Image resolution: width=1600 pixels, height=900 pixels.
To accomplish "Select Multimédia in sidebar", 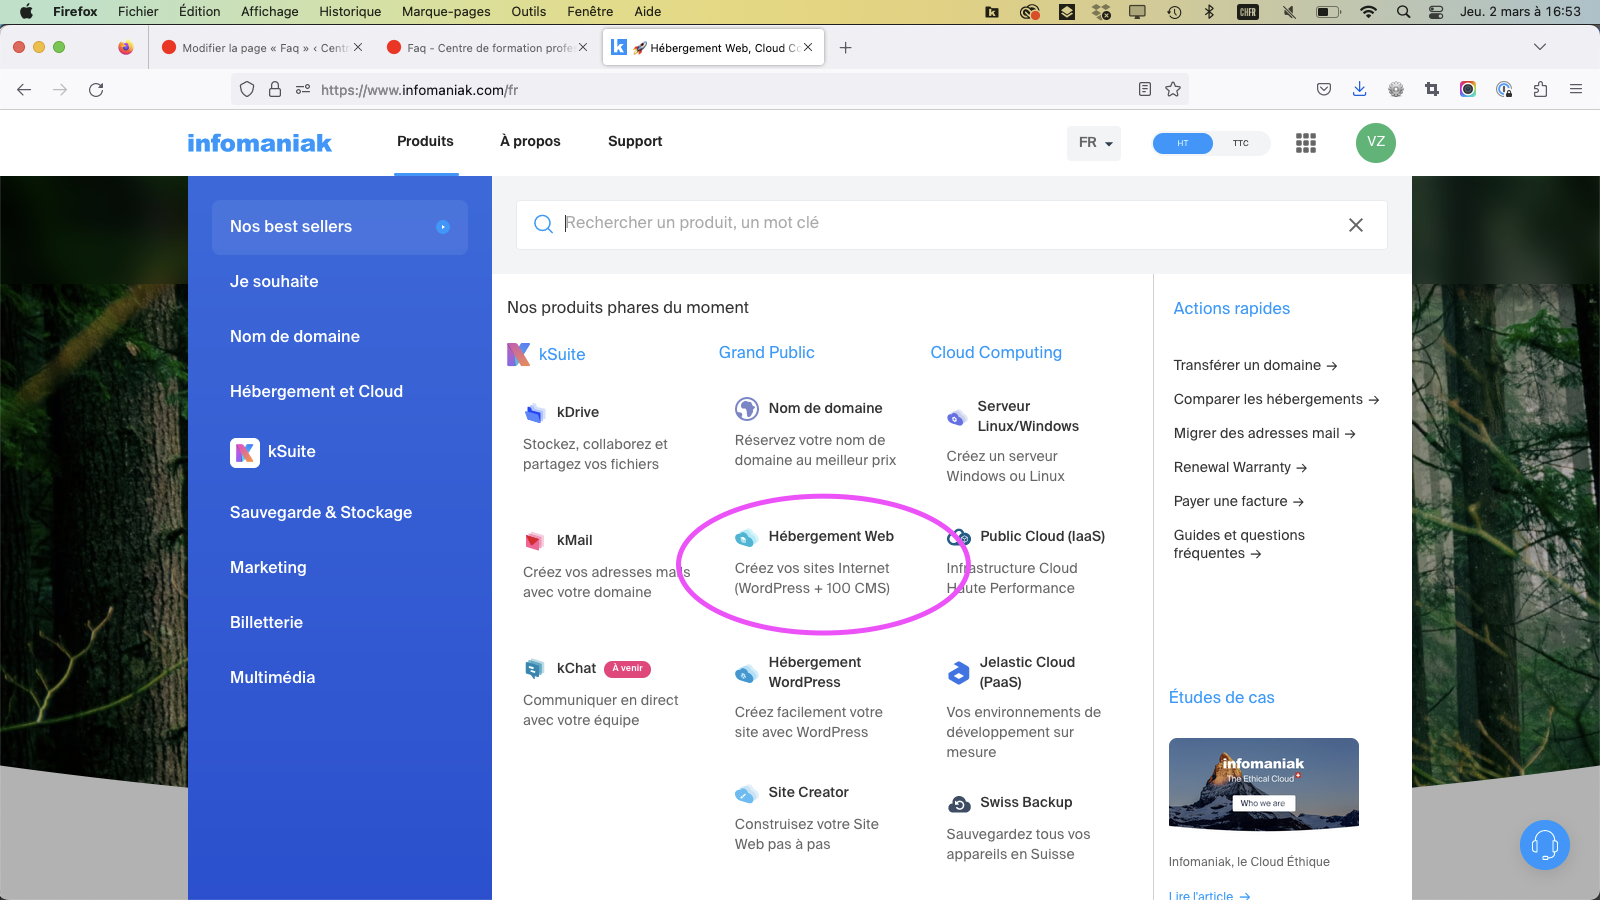I will pos(272,678).
